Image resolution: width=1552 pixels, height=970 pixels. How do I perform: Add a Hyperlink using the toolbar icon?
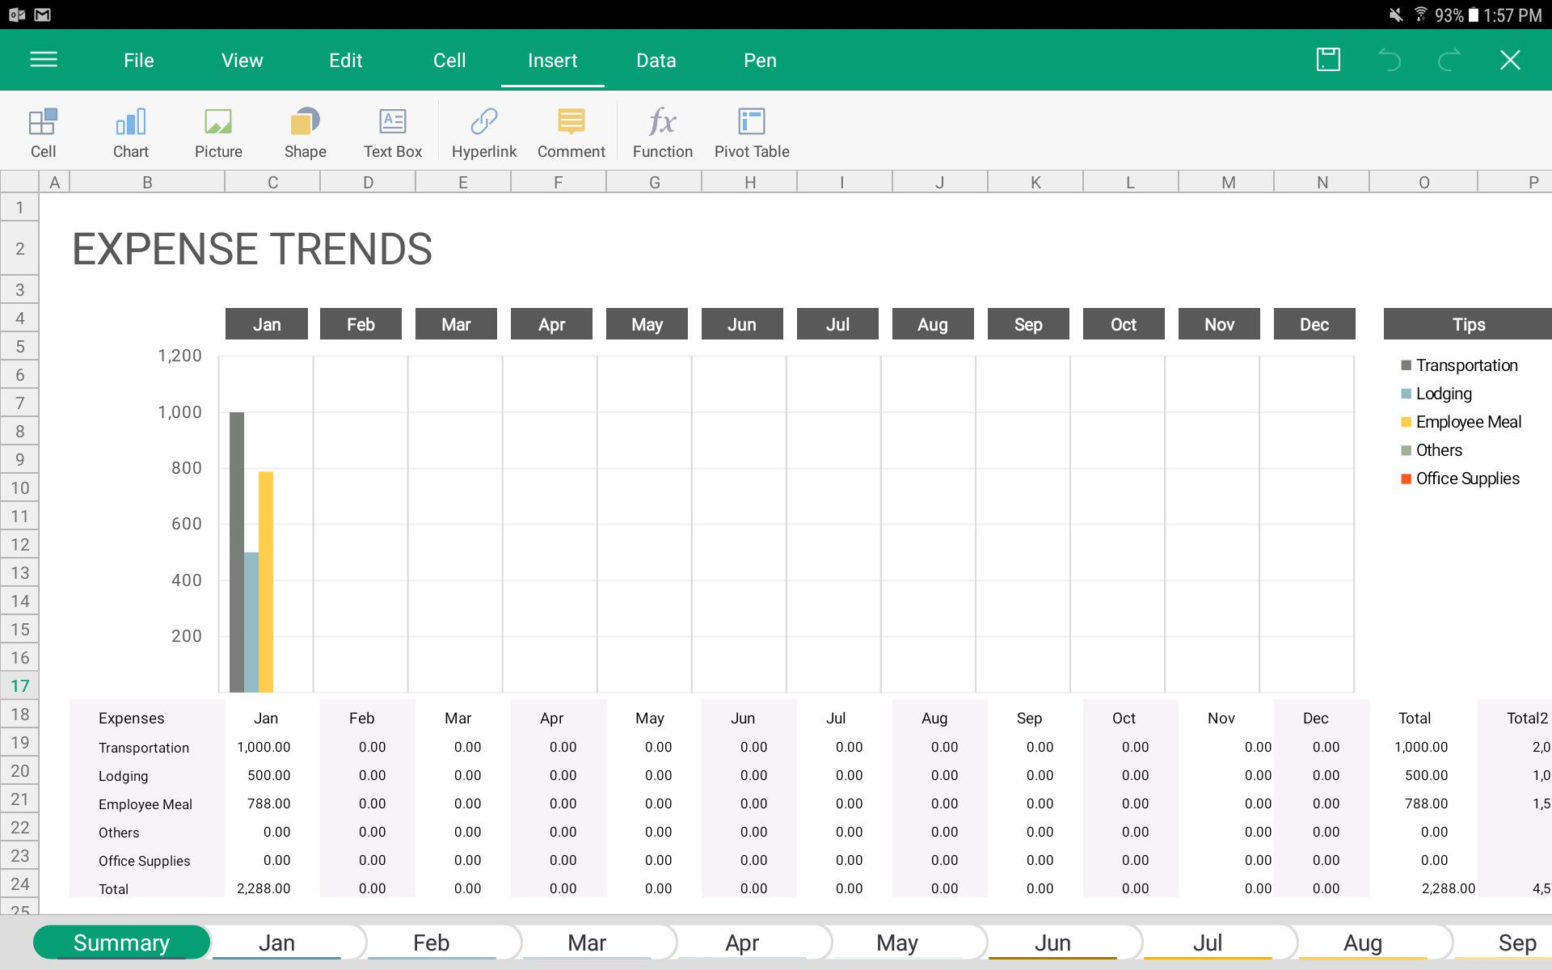(x=484, y=132)
